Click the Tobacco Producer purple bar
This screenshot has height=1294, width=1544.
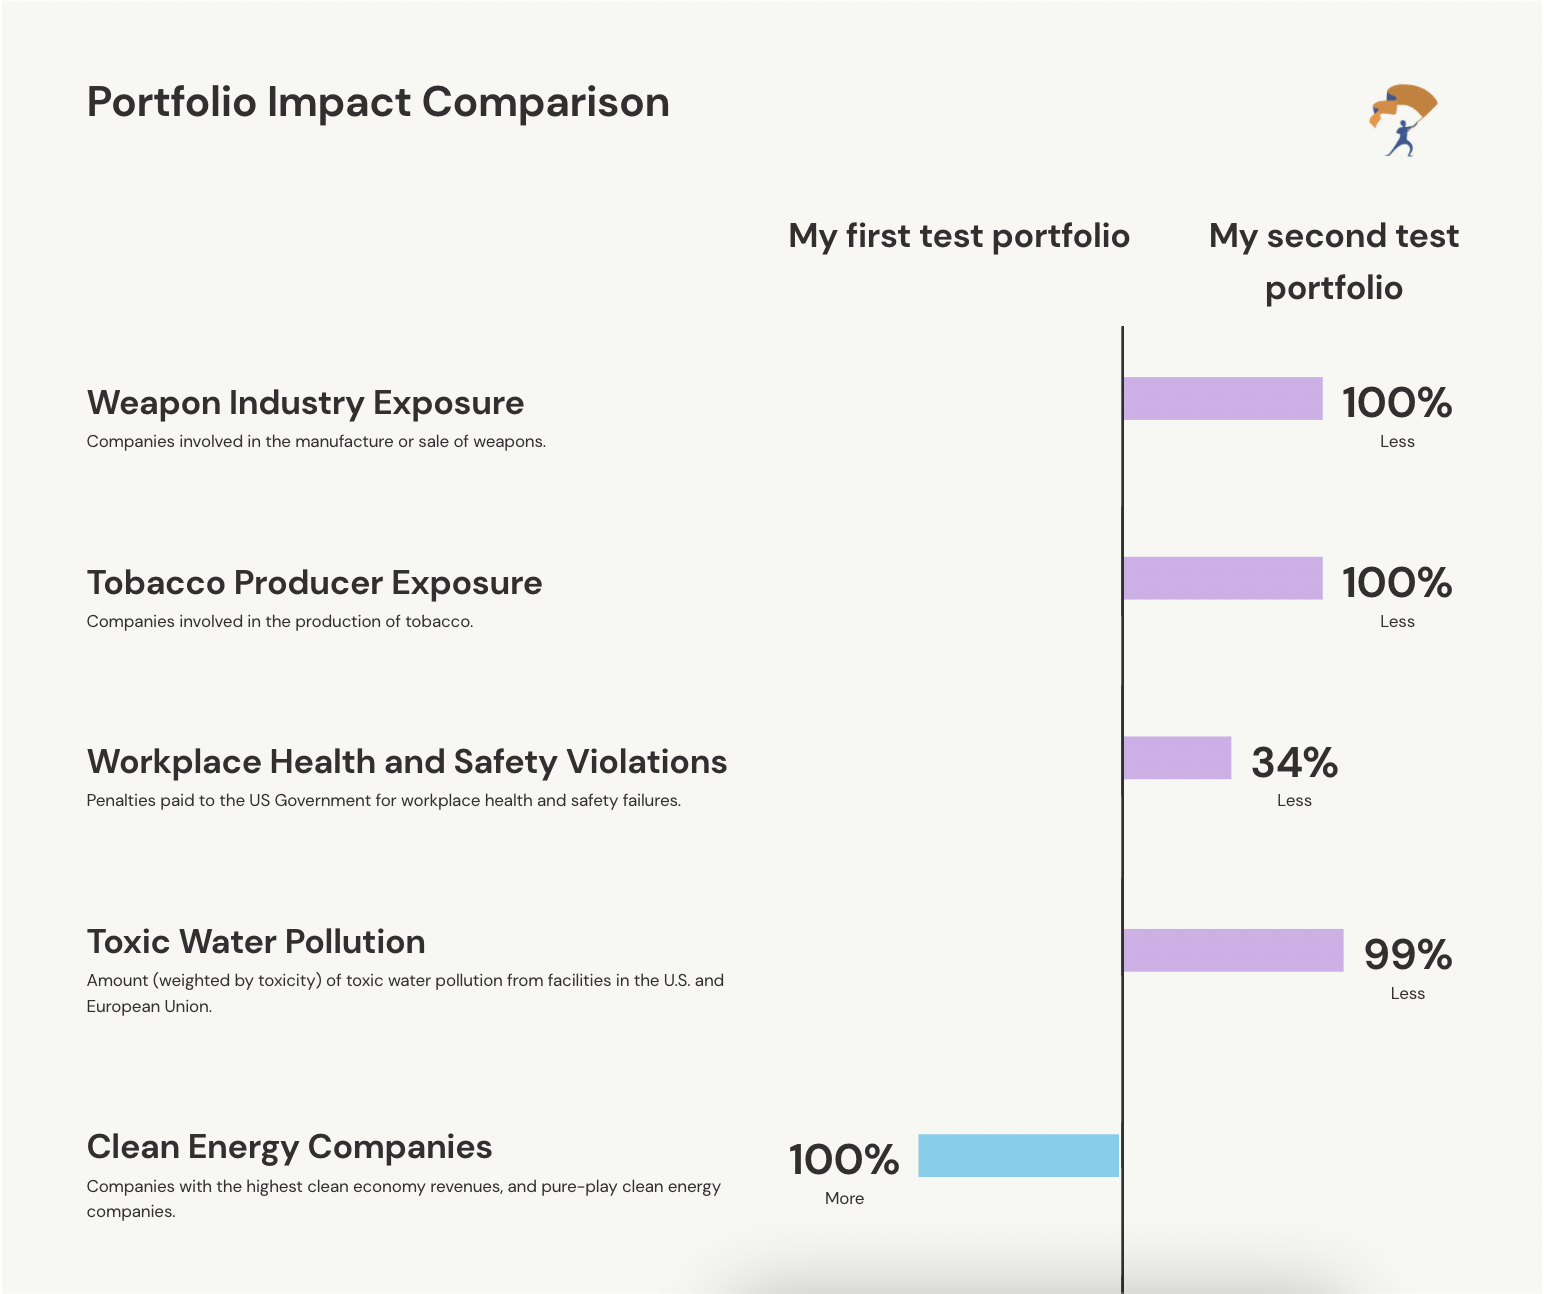(1223, 578)
